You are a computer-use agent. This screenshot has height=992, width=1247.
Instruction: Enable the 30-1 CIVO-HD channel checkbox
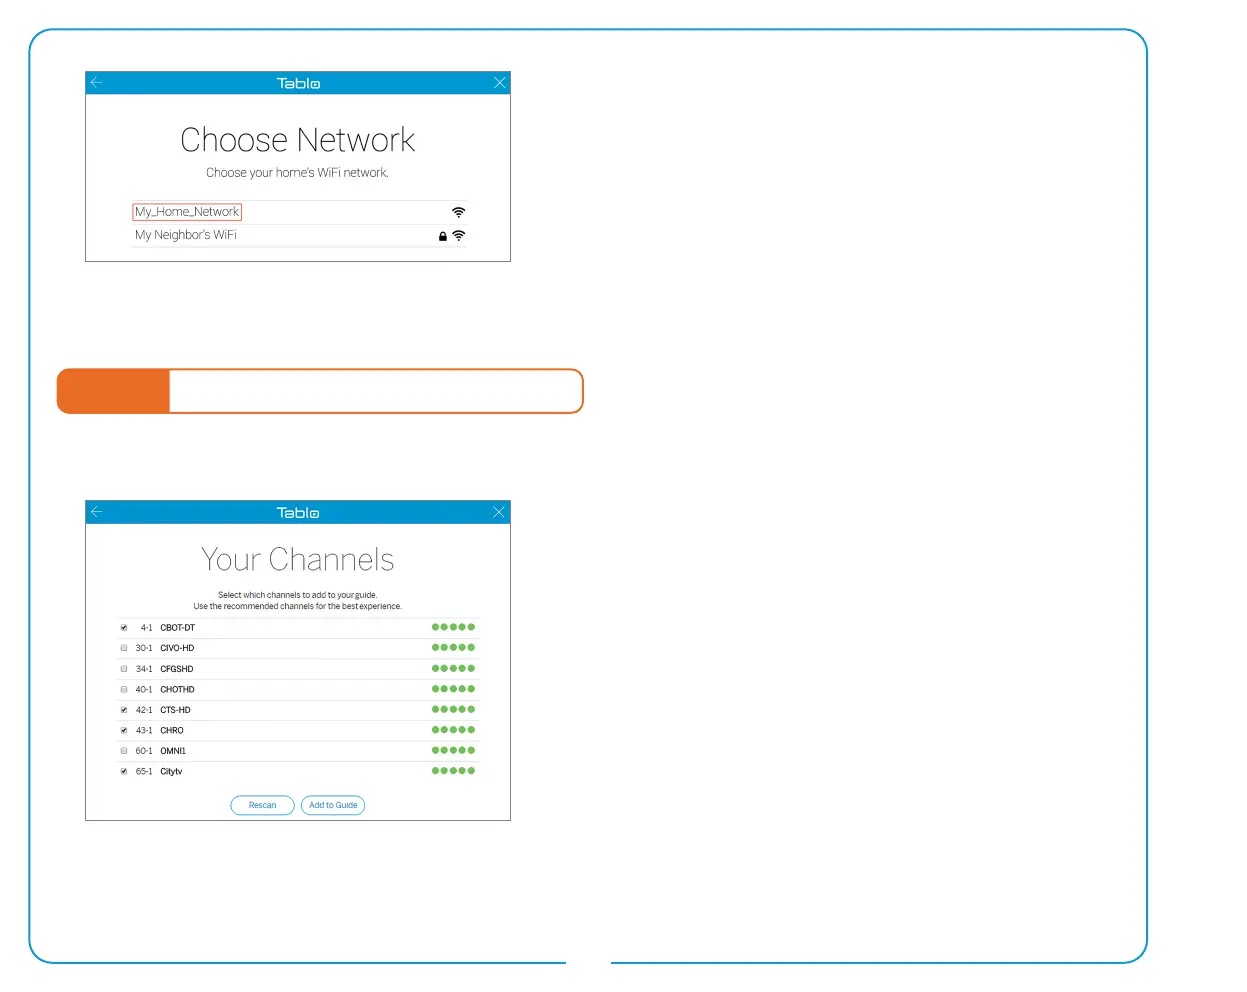coord(124,648)
